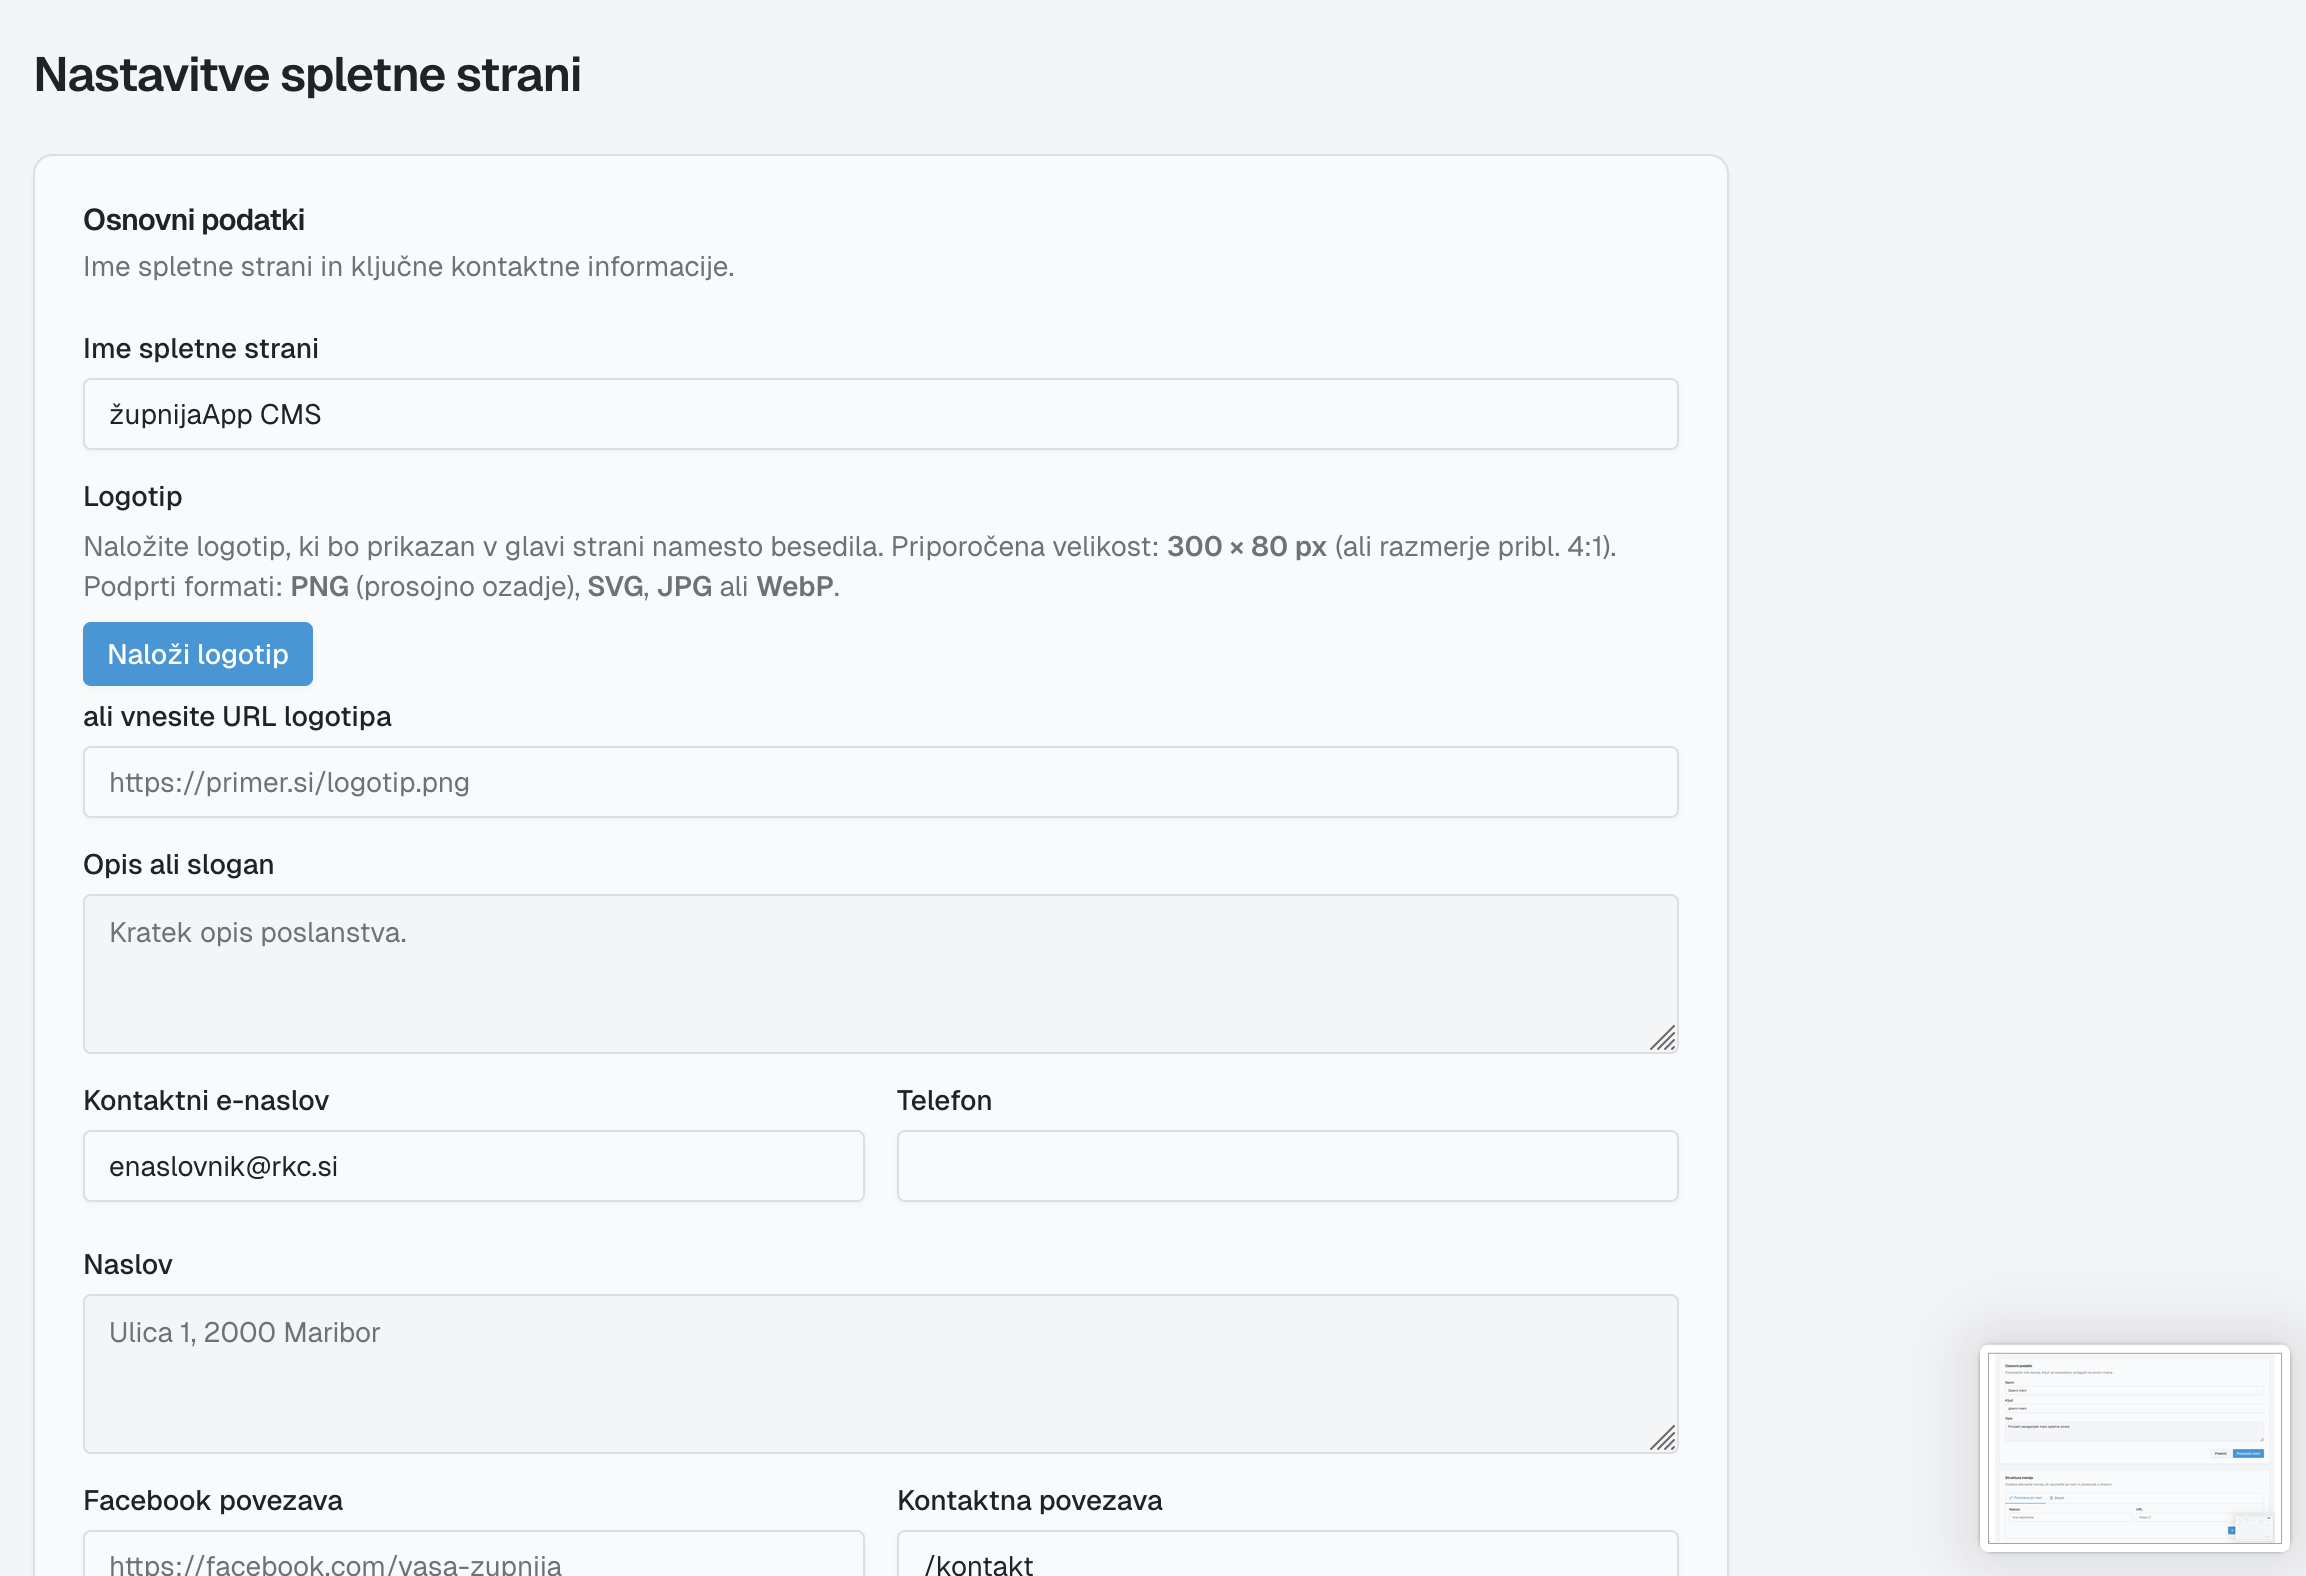Click the 'Telefon' label text
This screenshot has height=1576, width=2306.
(944, 1100)
